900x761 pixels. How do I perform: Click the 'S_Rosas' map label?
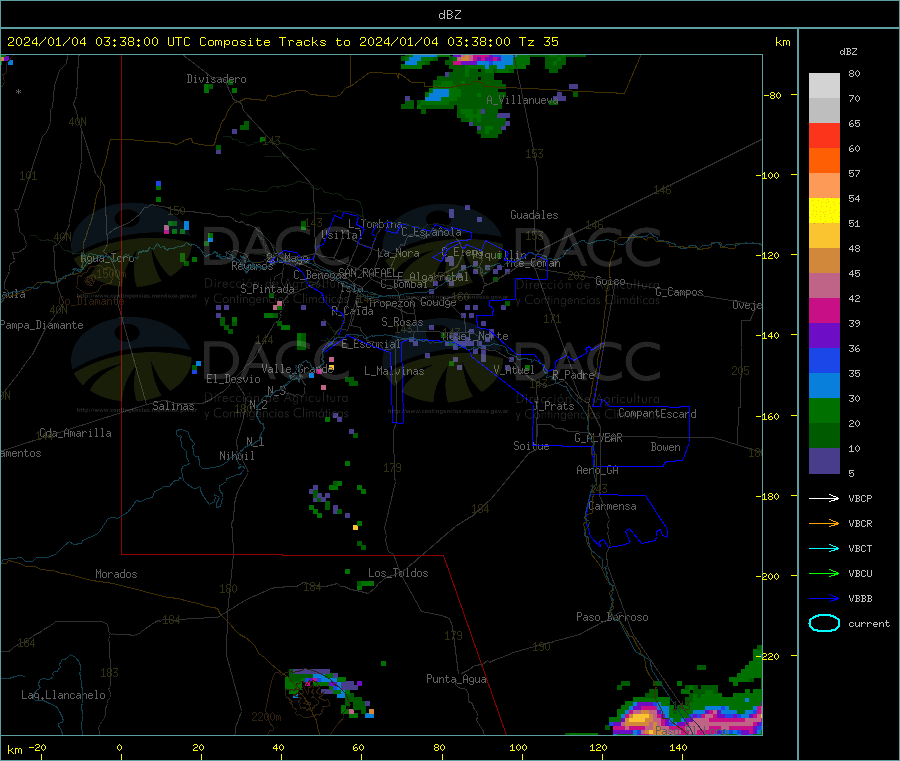(x=402, y=322)
